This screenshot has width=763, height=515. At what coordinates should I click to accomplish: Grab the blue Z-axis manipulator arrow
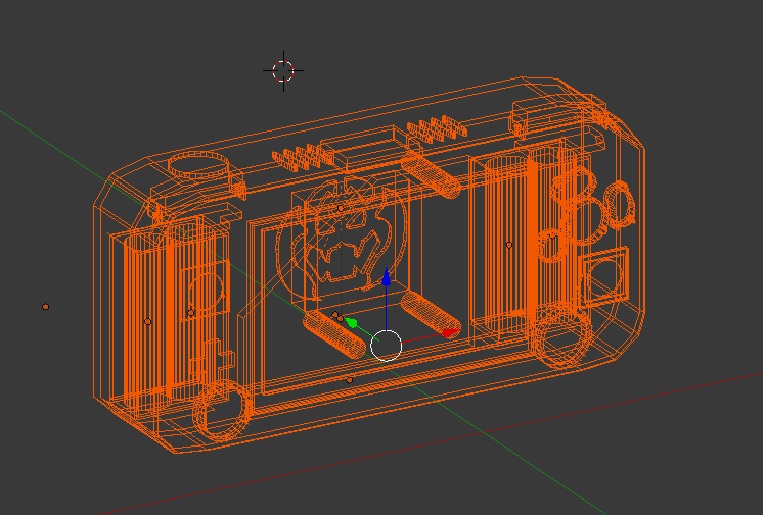[386, 277]
